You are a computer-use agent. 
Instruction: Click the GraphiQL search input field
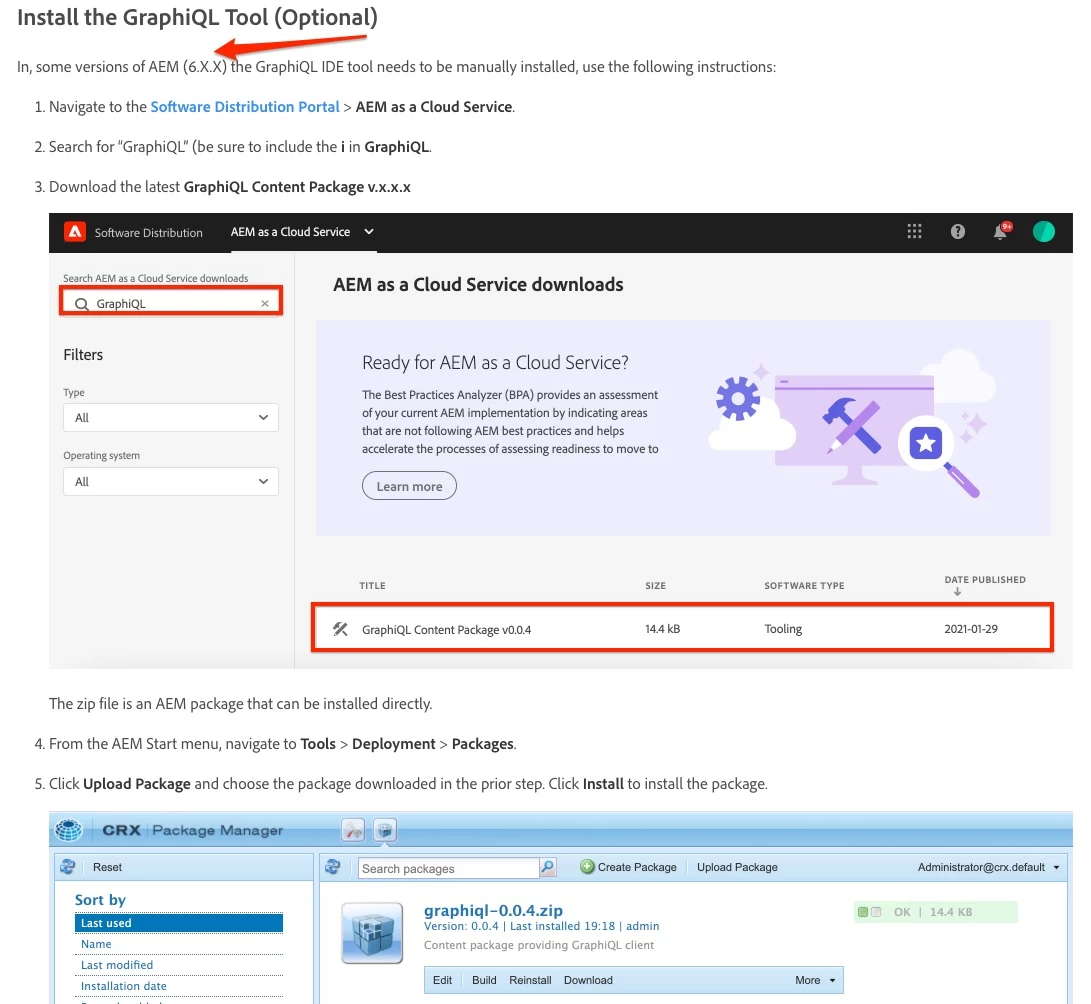(171, 303)
